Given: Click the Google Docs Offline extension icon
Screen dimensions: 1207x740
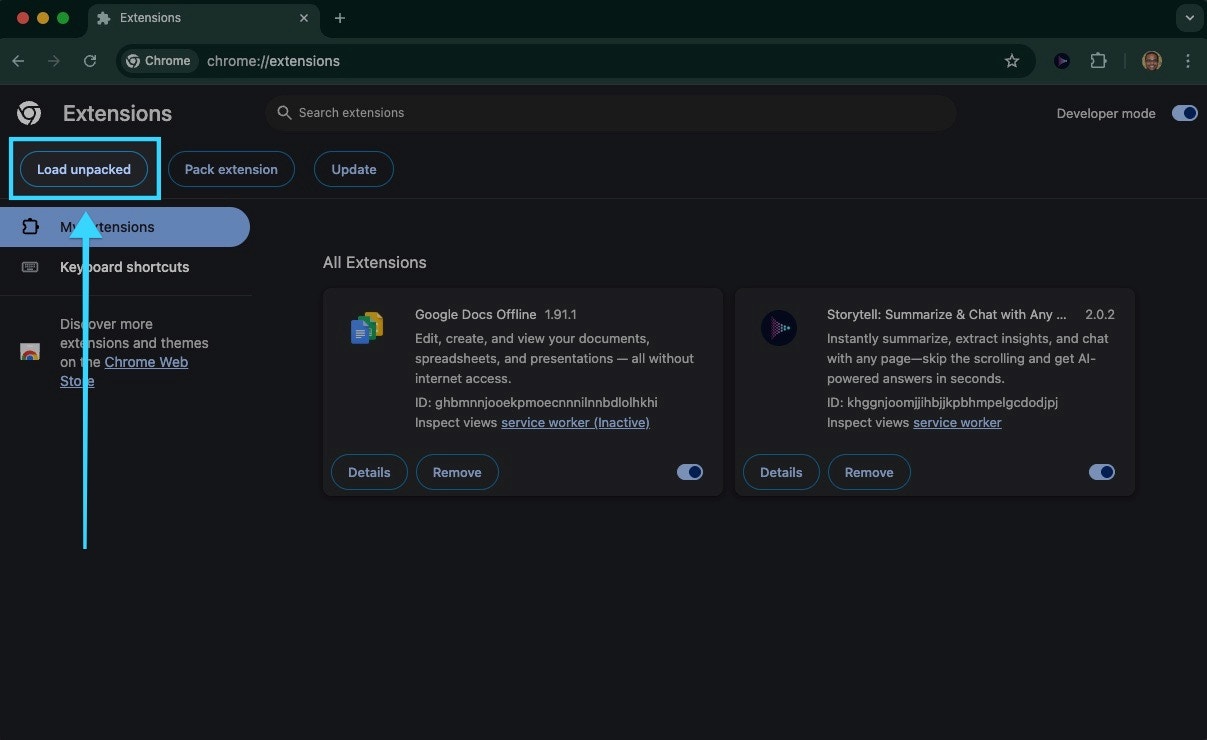Looking at the screenshot, I should (367, 328).
